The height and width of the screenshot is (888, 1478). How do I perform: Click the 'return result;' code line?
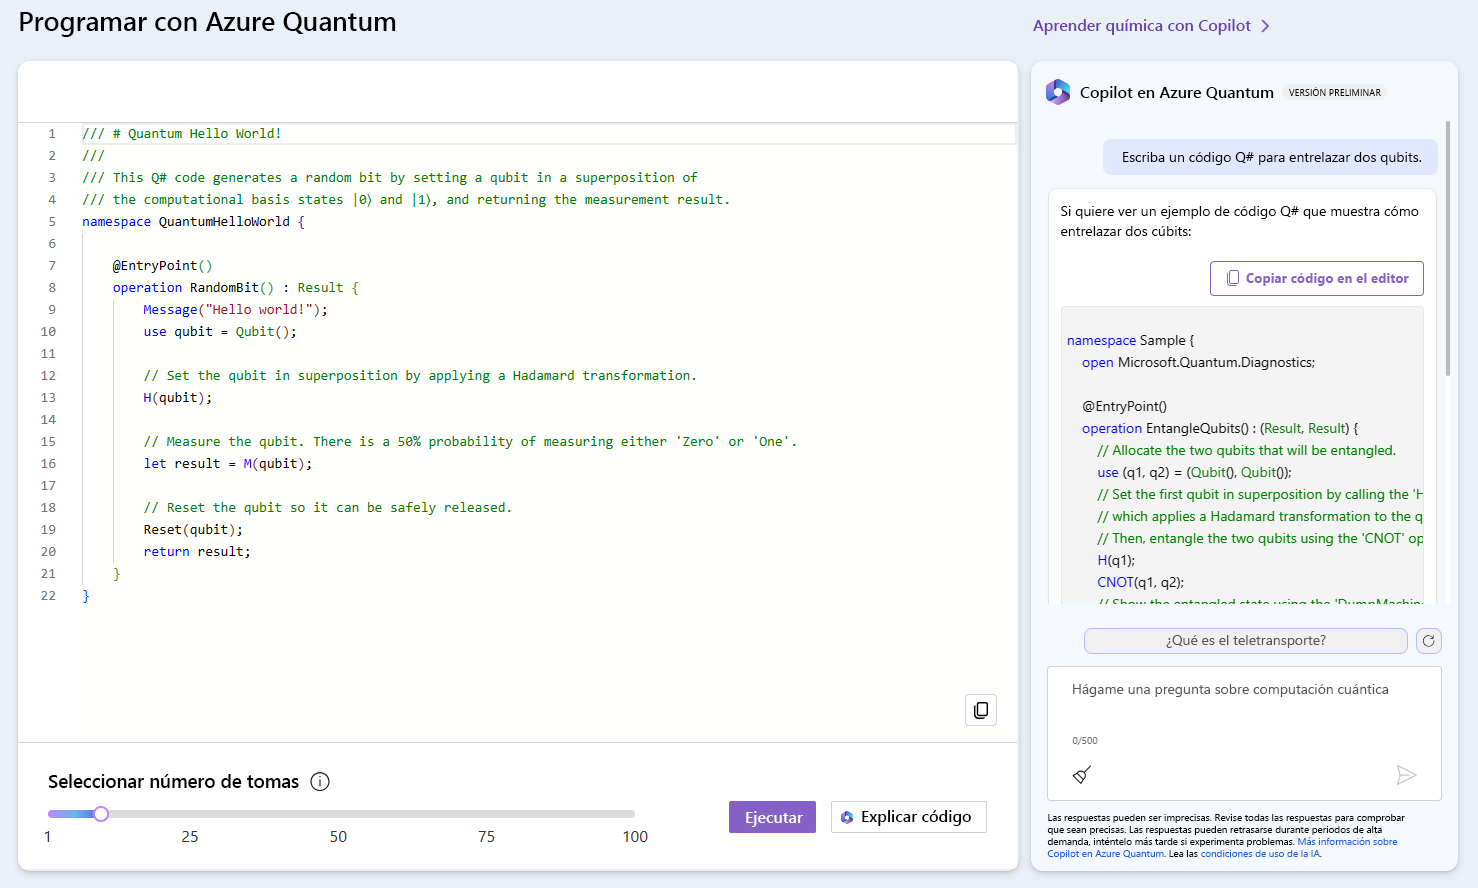(197, 552)
